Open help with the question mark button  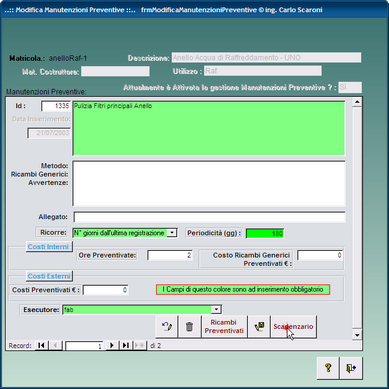pyautogui.click(x=328, y=368)
